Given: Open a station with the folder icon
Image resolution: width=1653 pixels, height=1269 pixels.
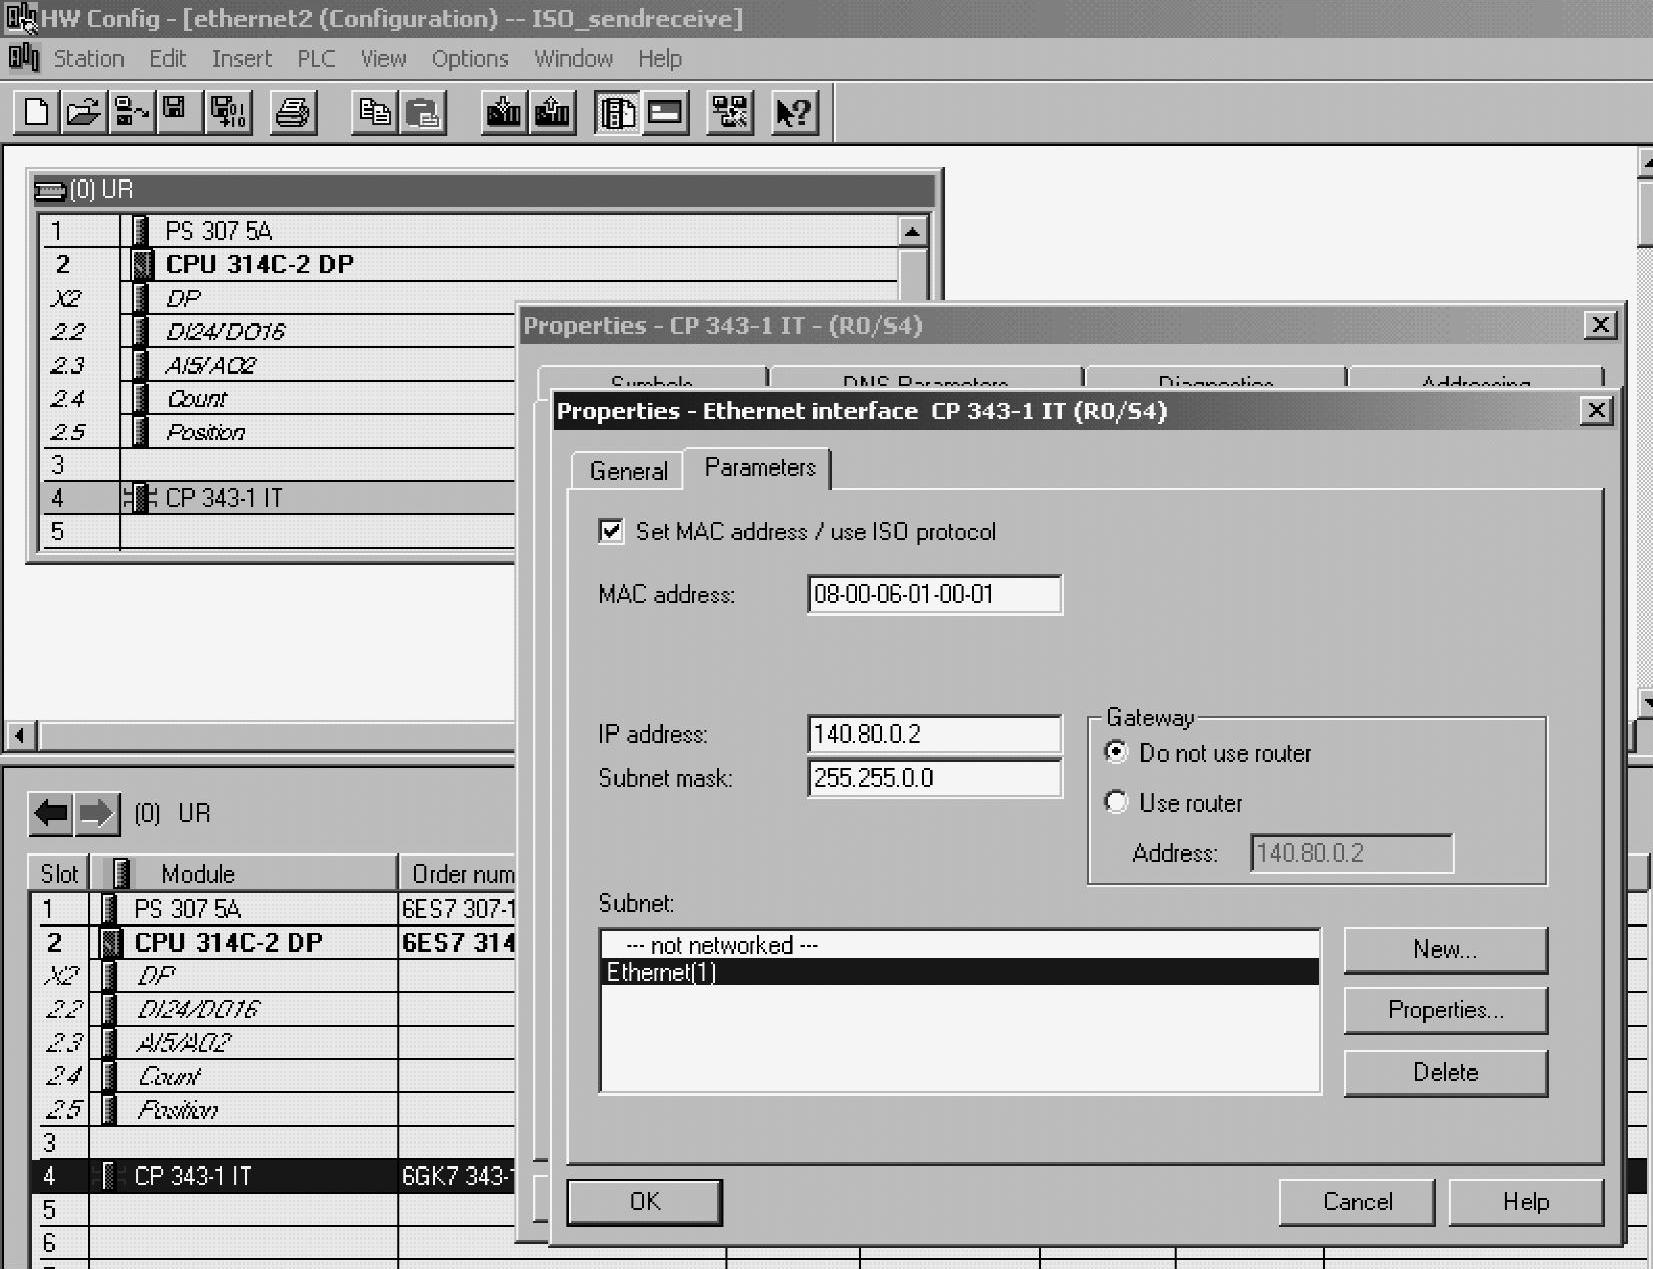Looking at the screenshot, I should pos(83,111).
